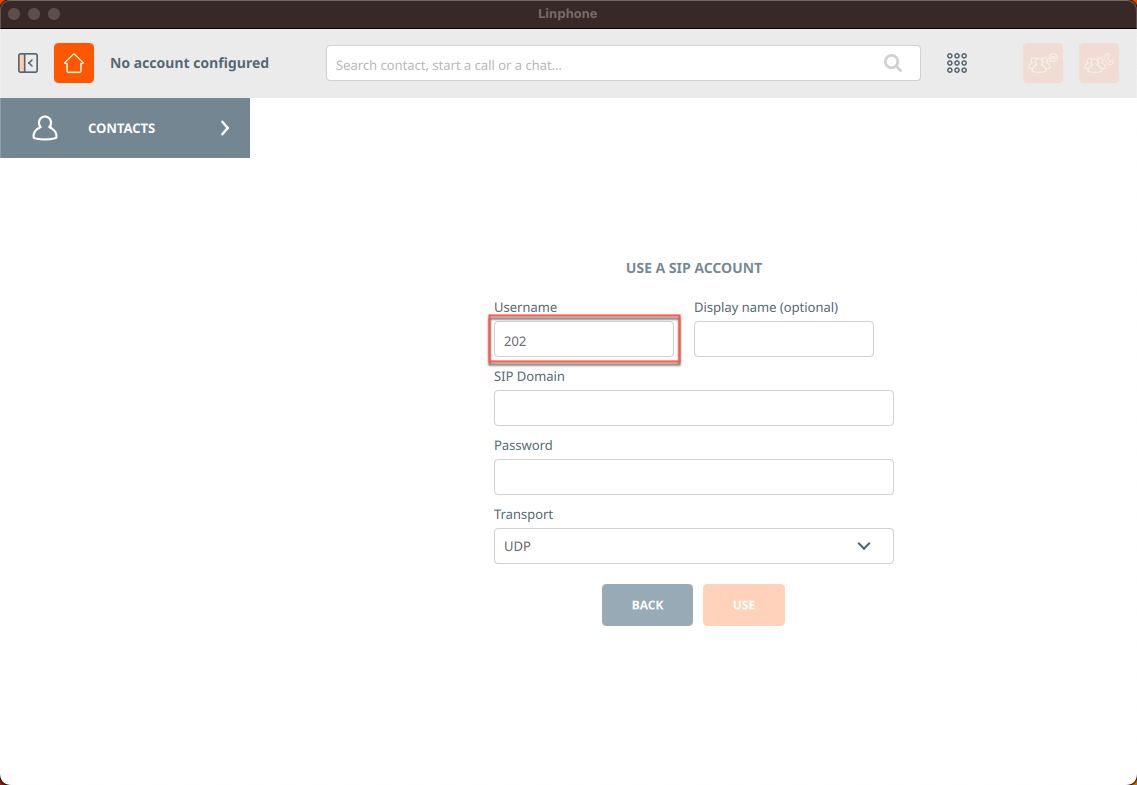
Task: Click the Contacts person silhouette icon
Action: point(45,128)
